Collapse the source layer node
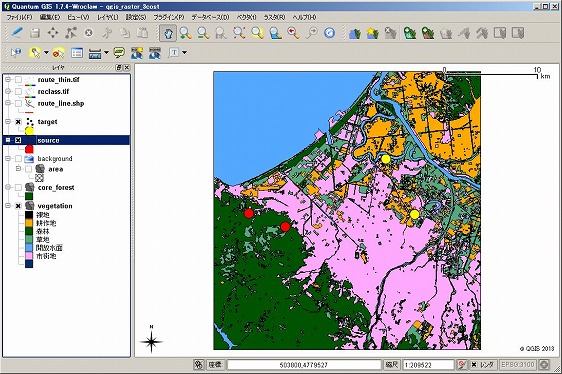 [x=8, y=140]
